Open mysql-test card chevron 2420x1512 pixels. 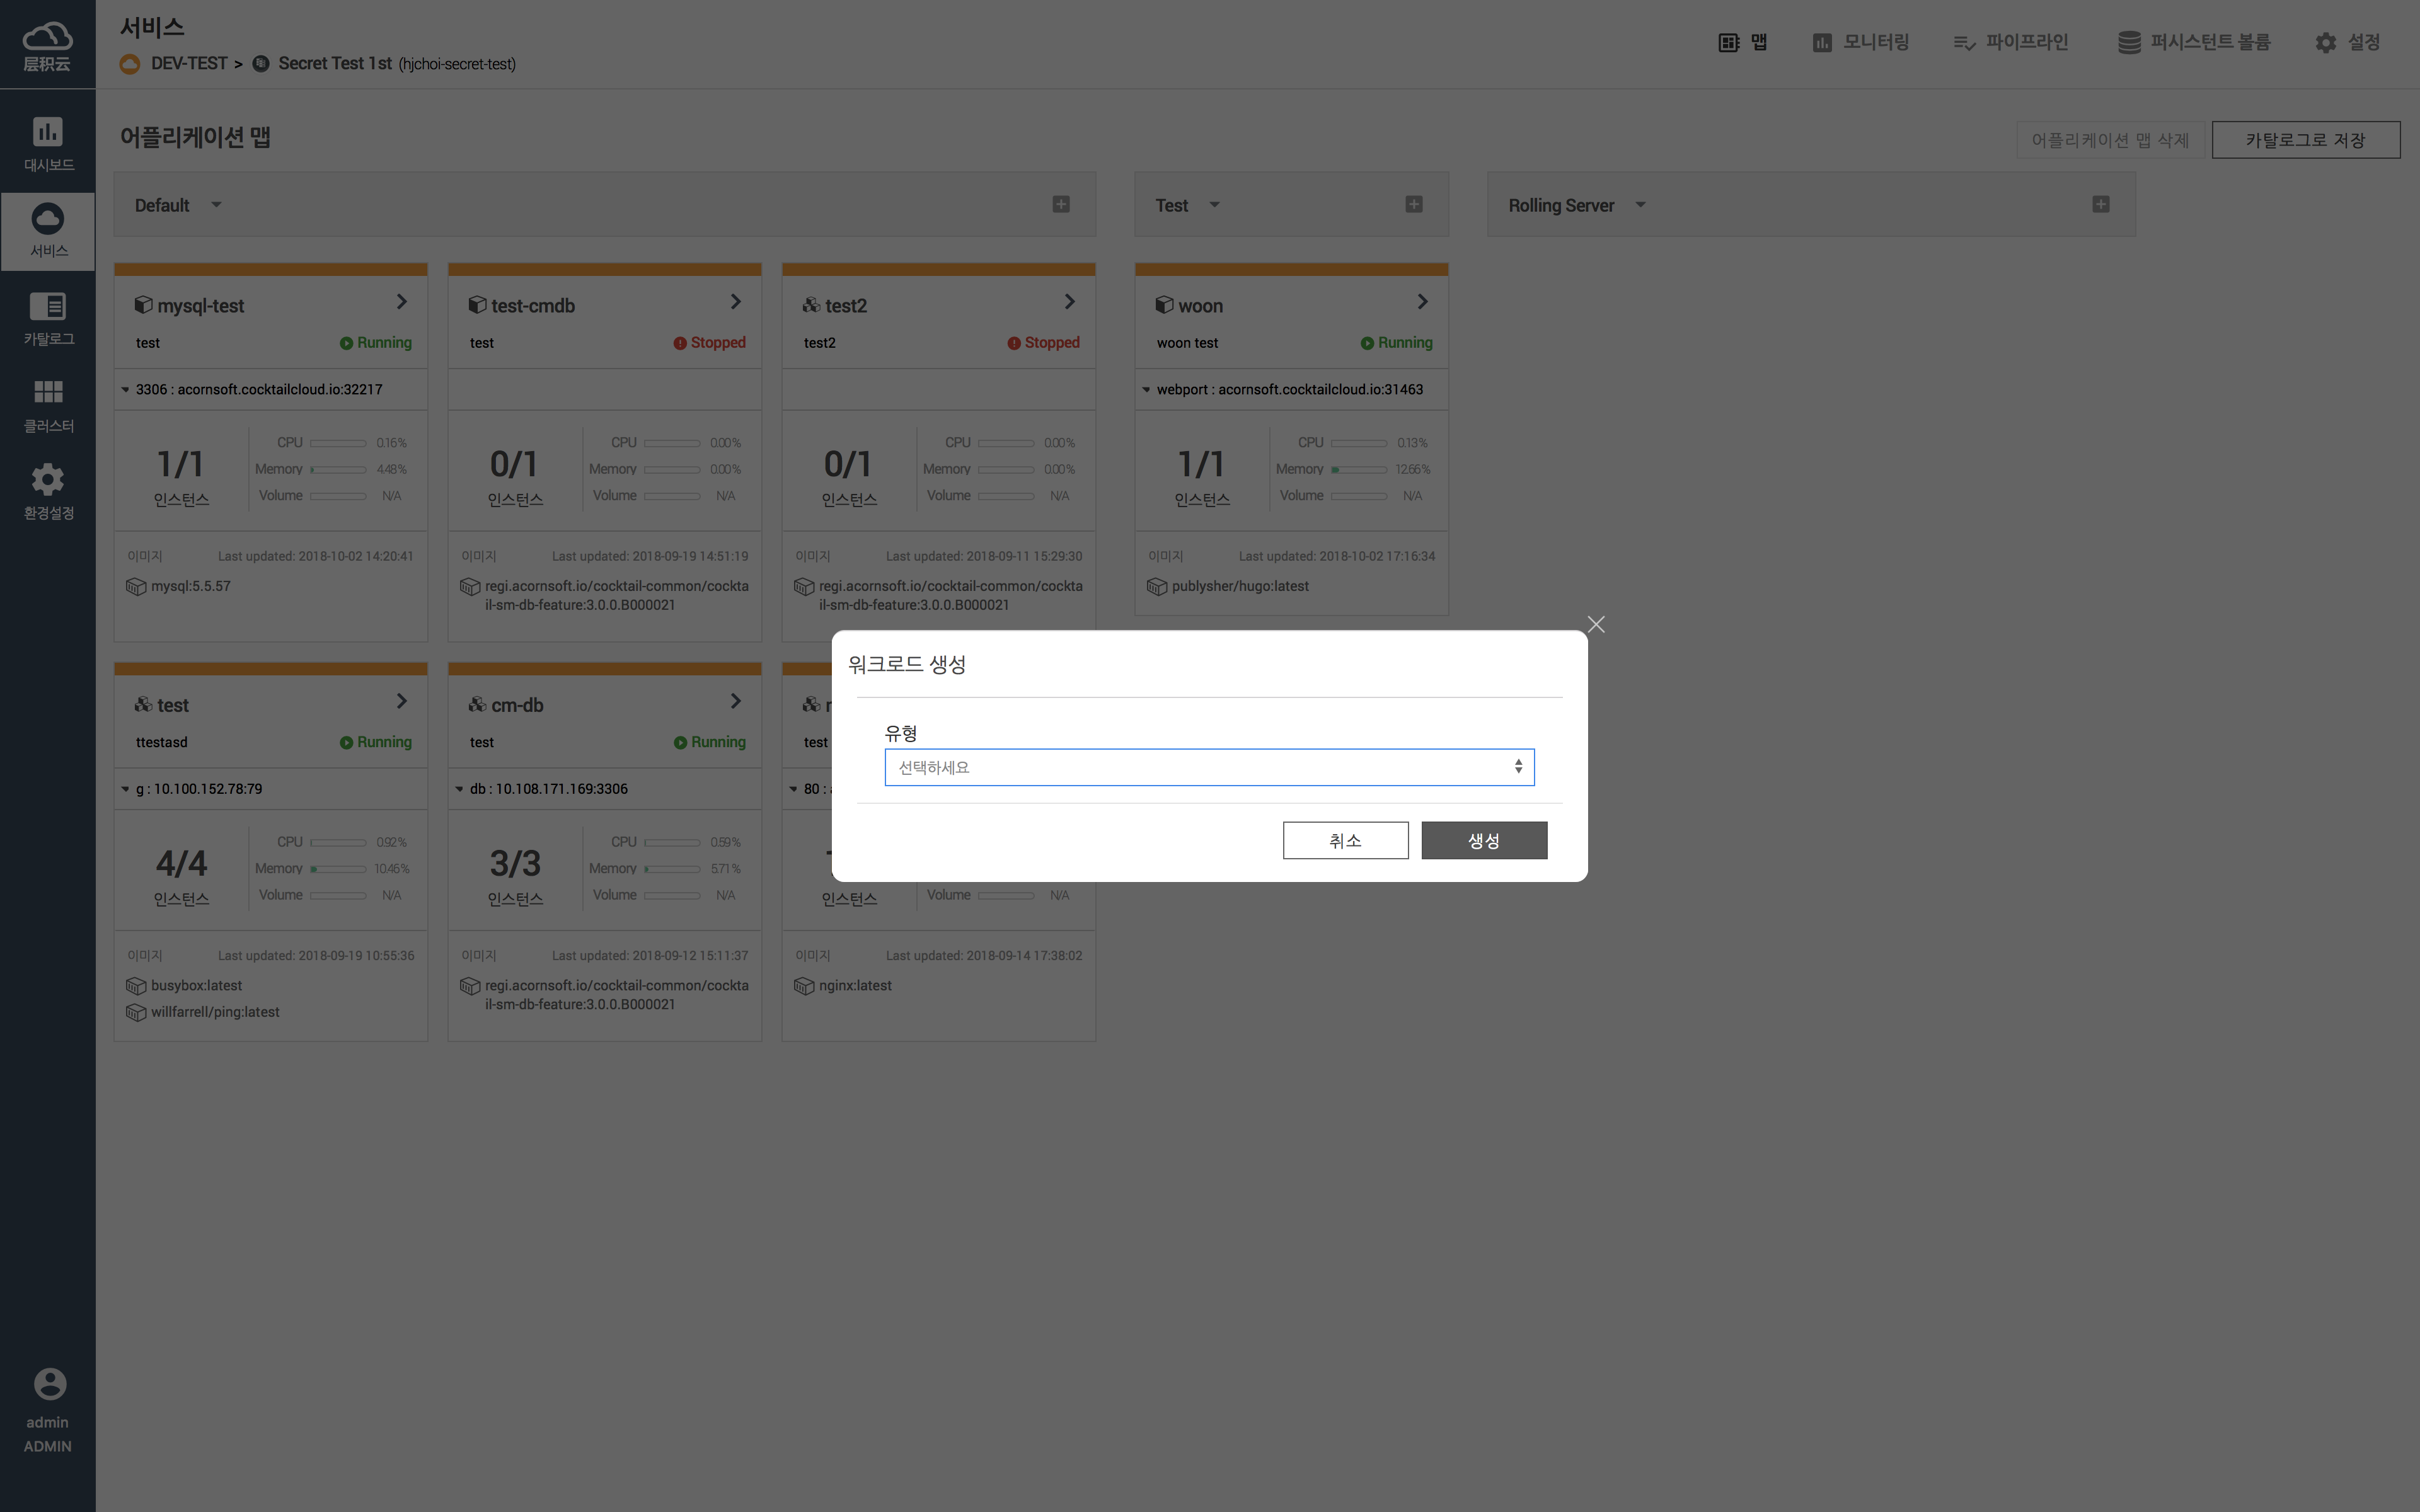[x=402, y=302]
